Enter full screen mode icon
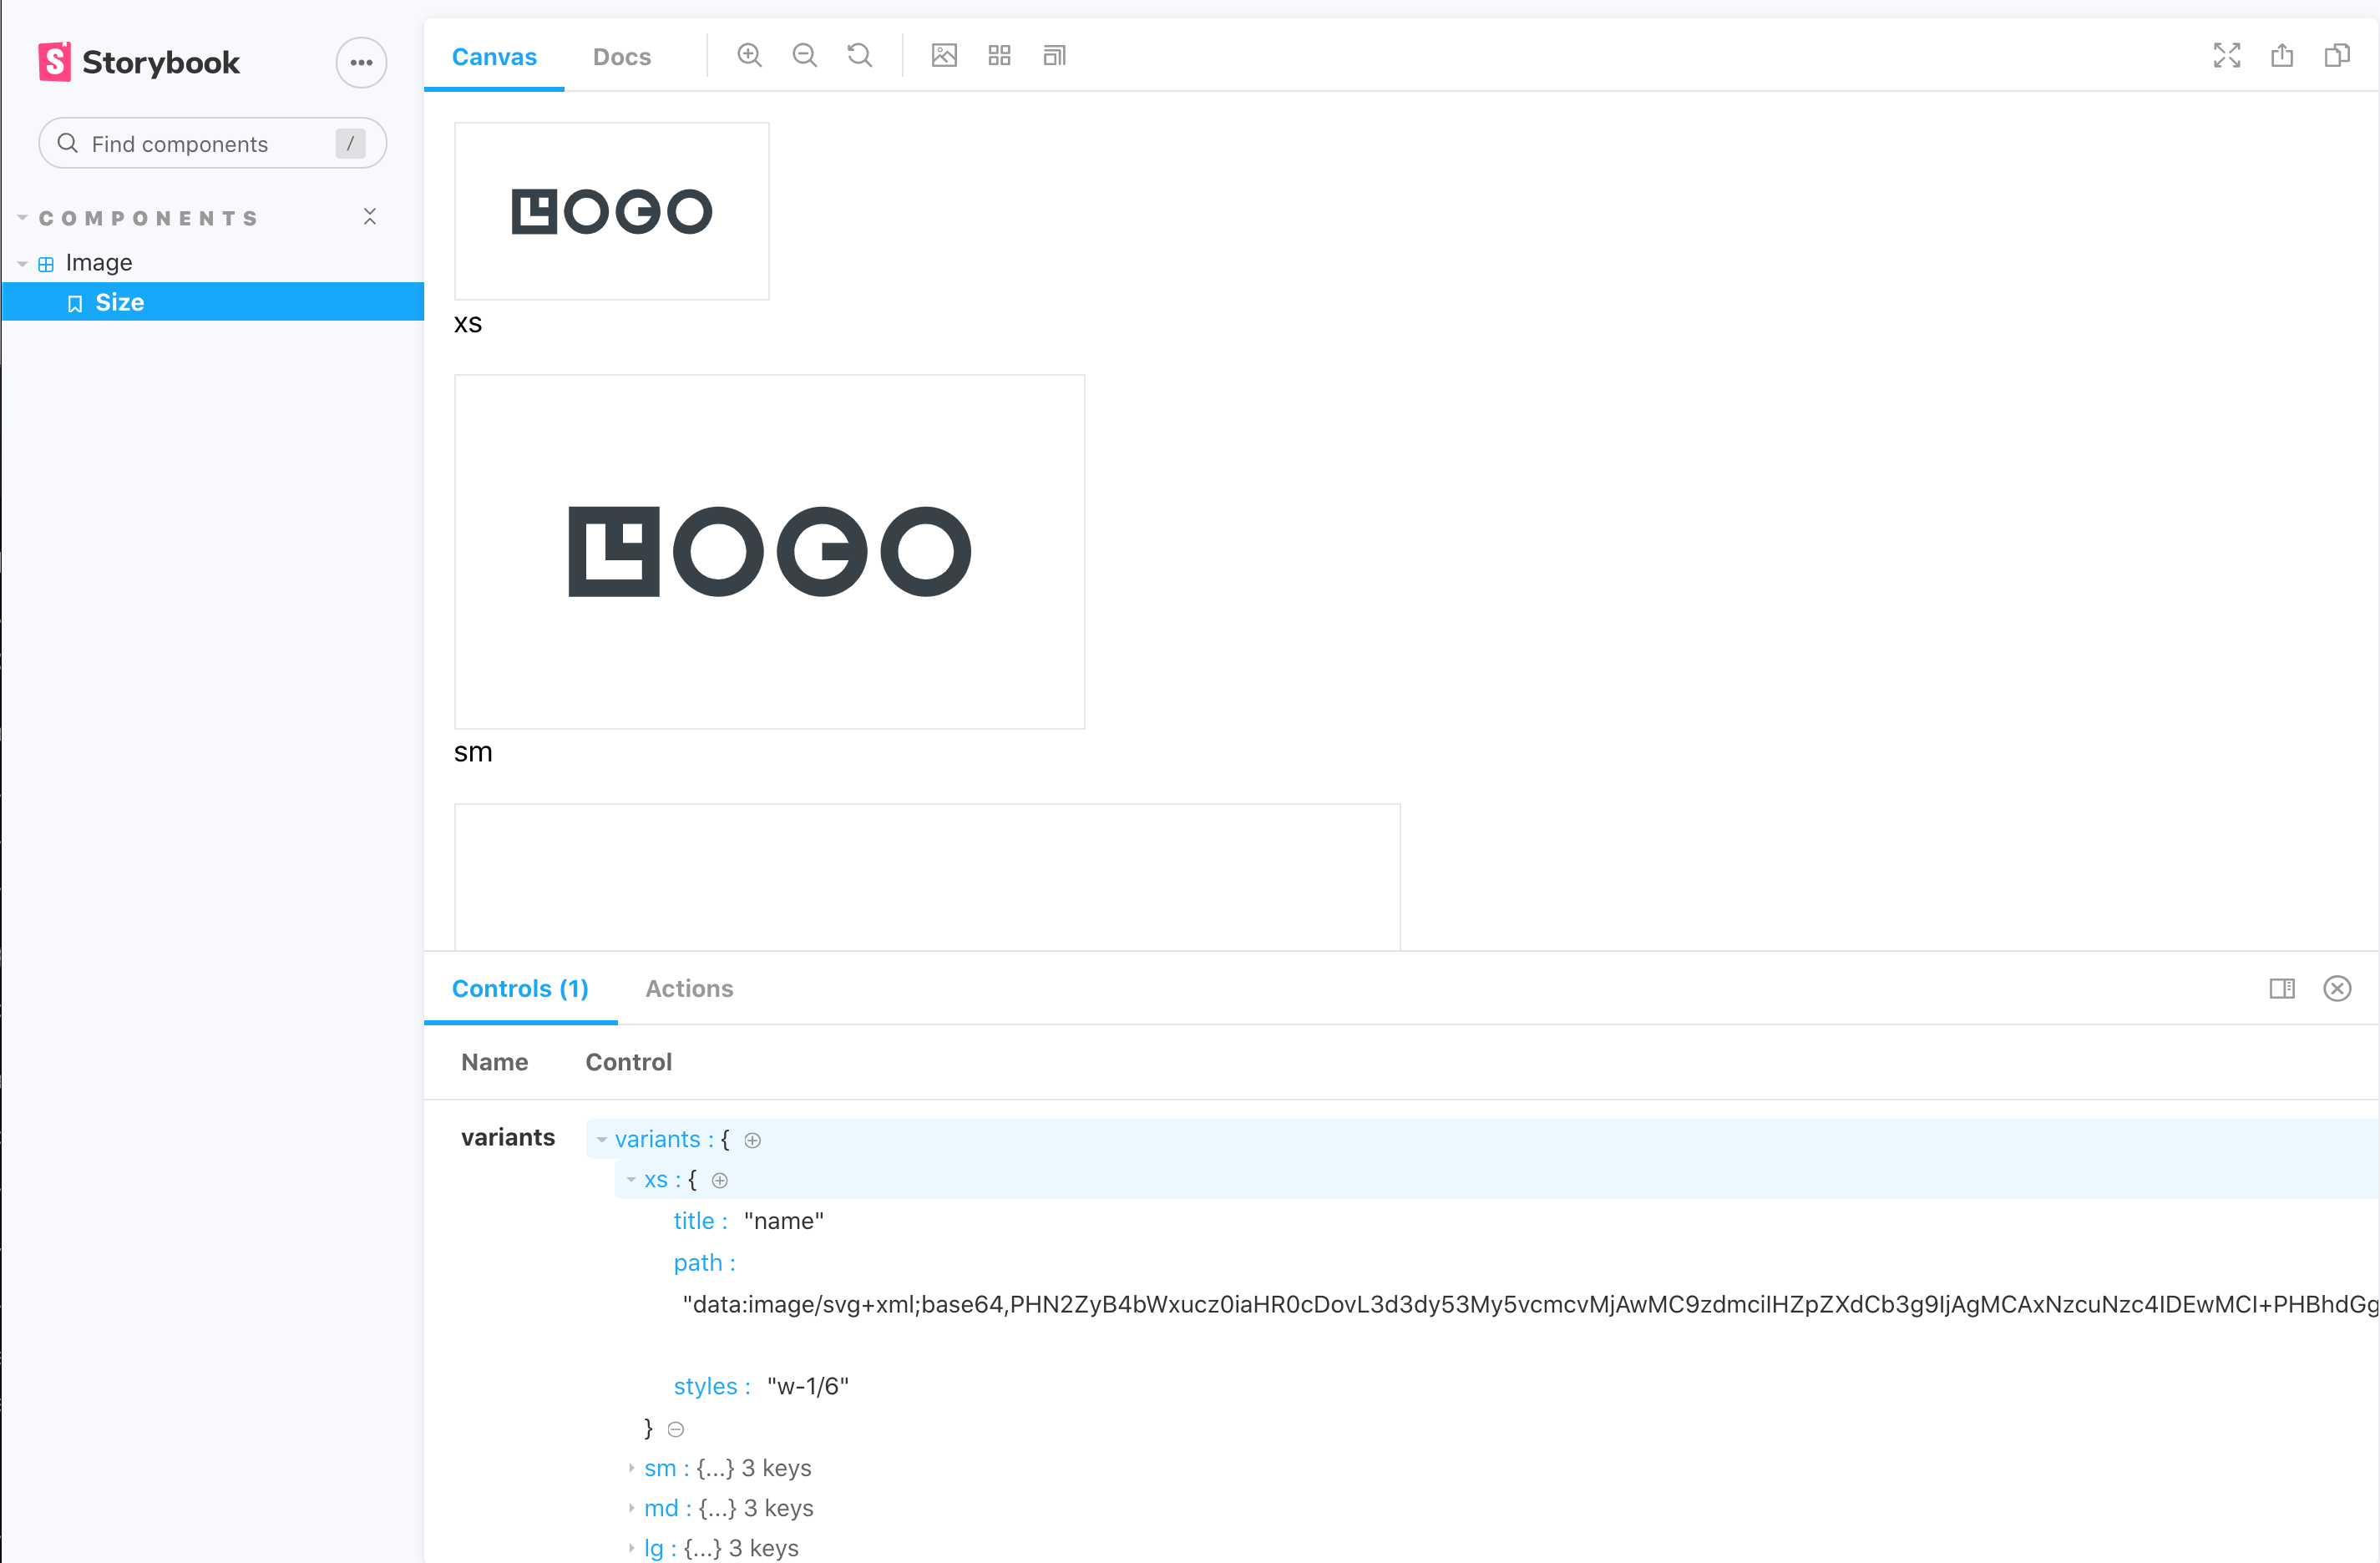The height and width of the screenshot is (1563, 2380). click(x=2226, y=56)
